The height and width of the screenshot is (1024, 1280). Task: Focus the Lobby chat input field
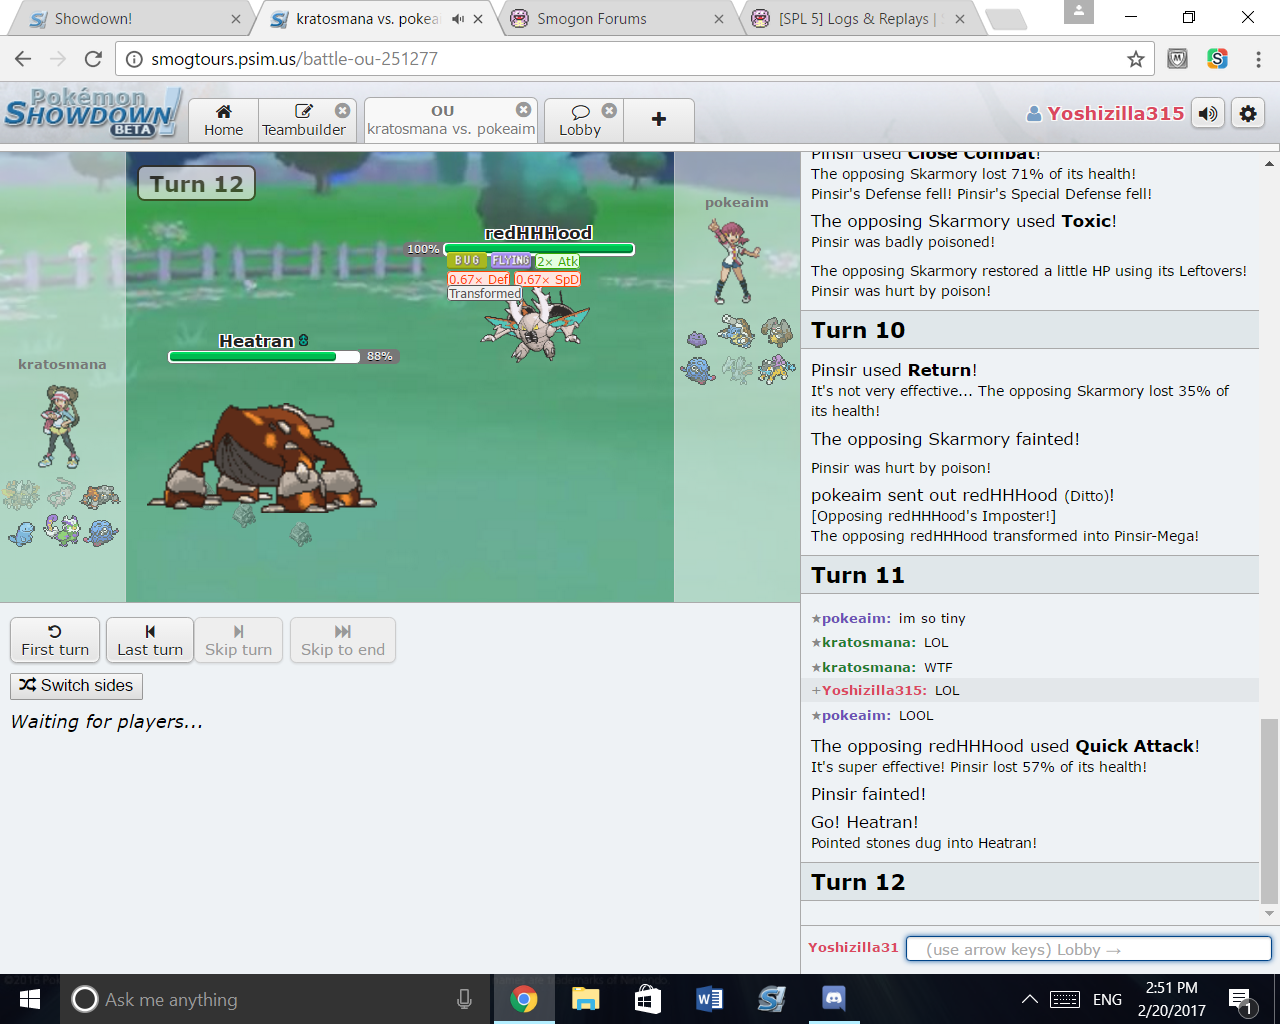click(x=1088, y=949)
